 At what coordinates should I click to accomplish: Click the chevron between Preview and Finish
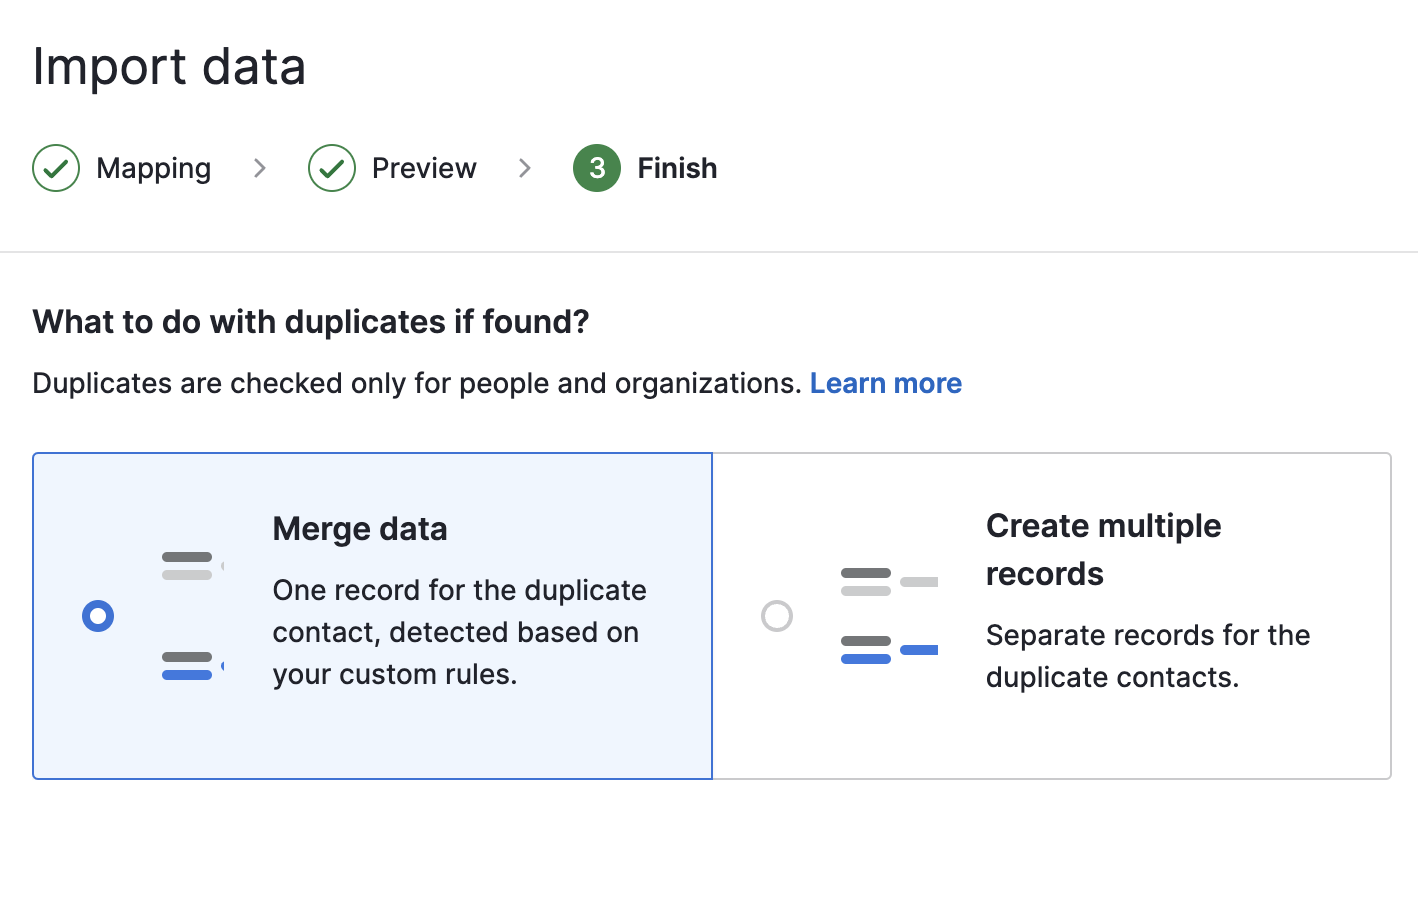pos(525,168)
